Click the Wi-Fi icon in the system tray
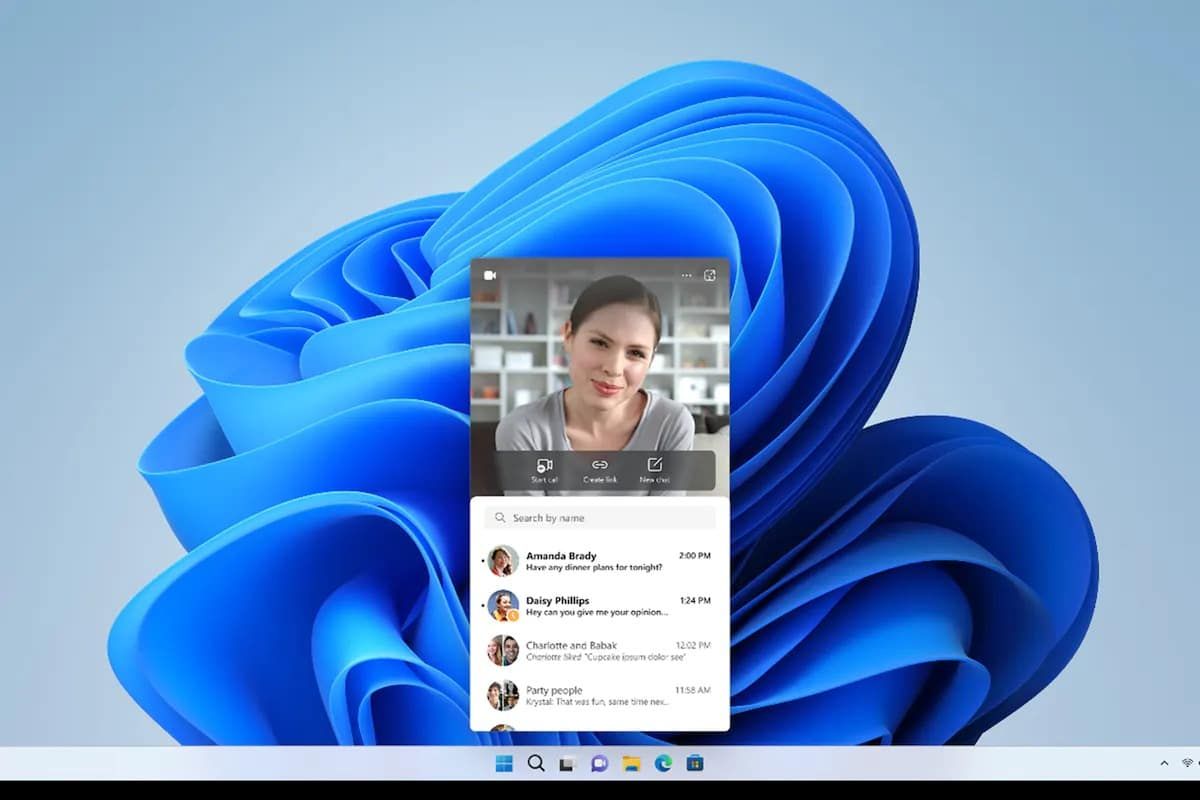 (1188, 763)
